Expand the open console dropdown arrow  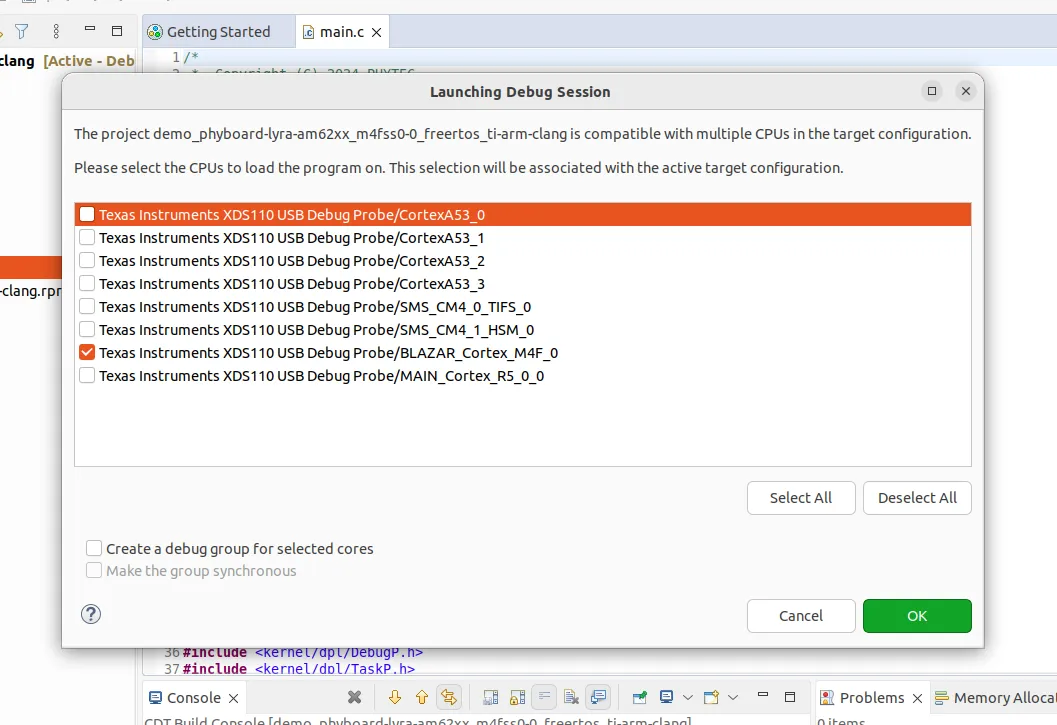733,697
